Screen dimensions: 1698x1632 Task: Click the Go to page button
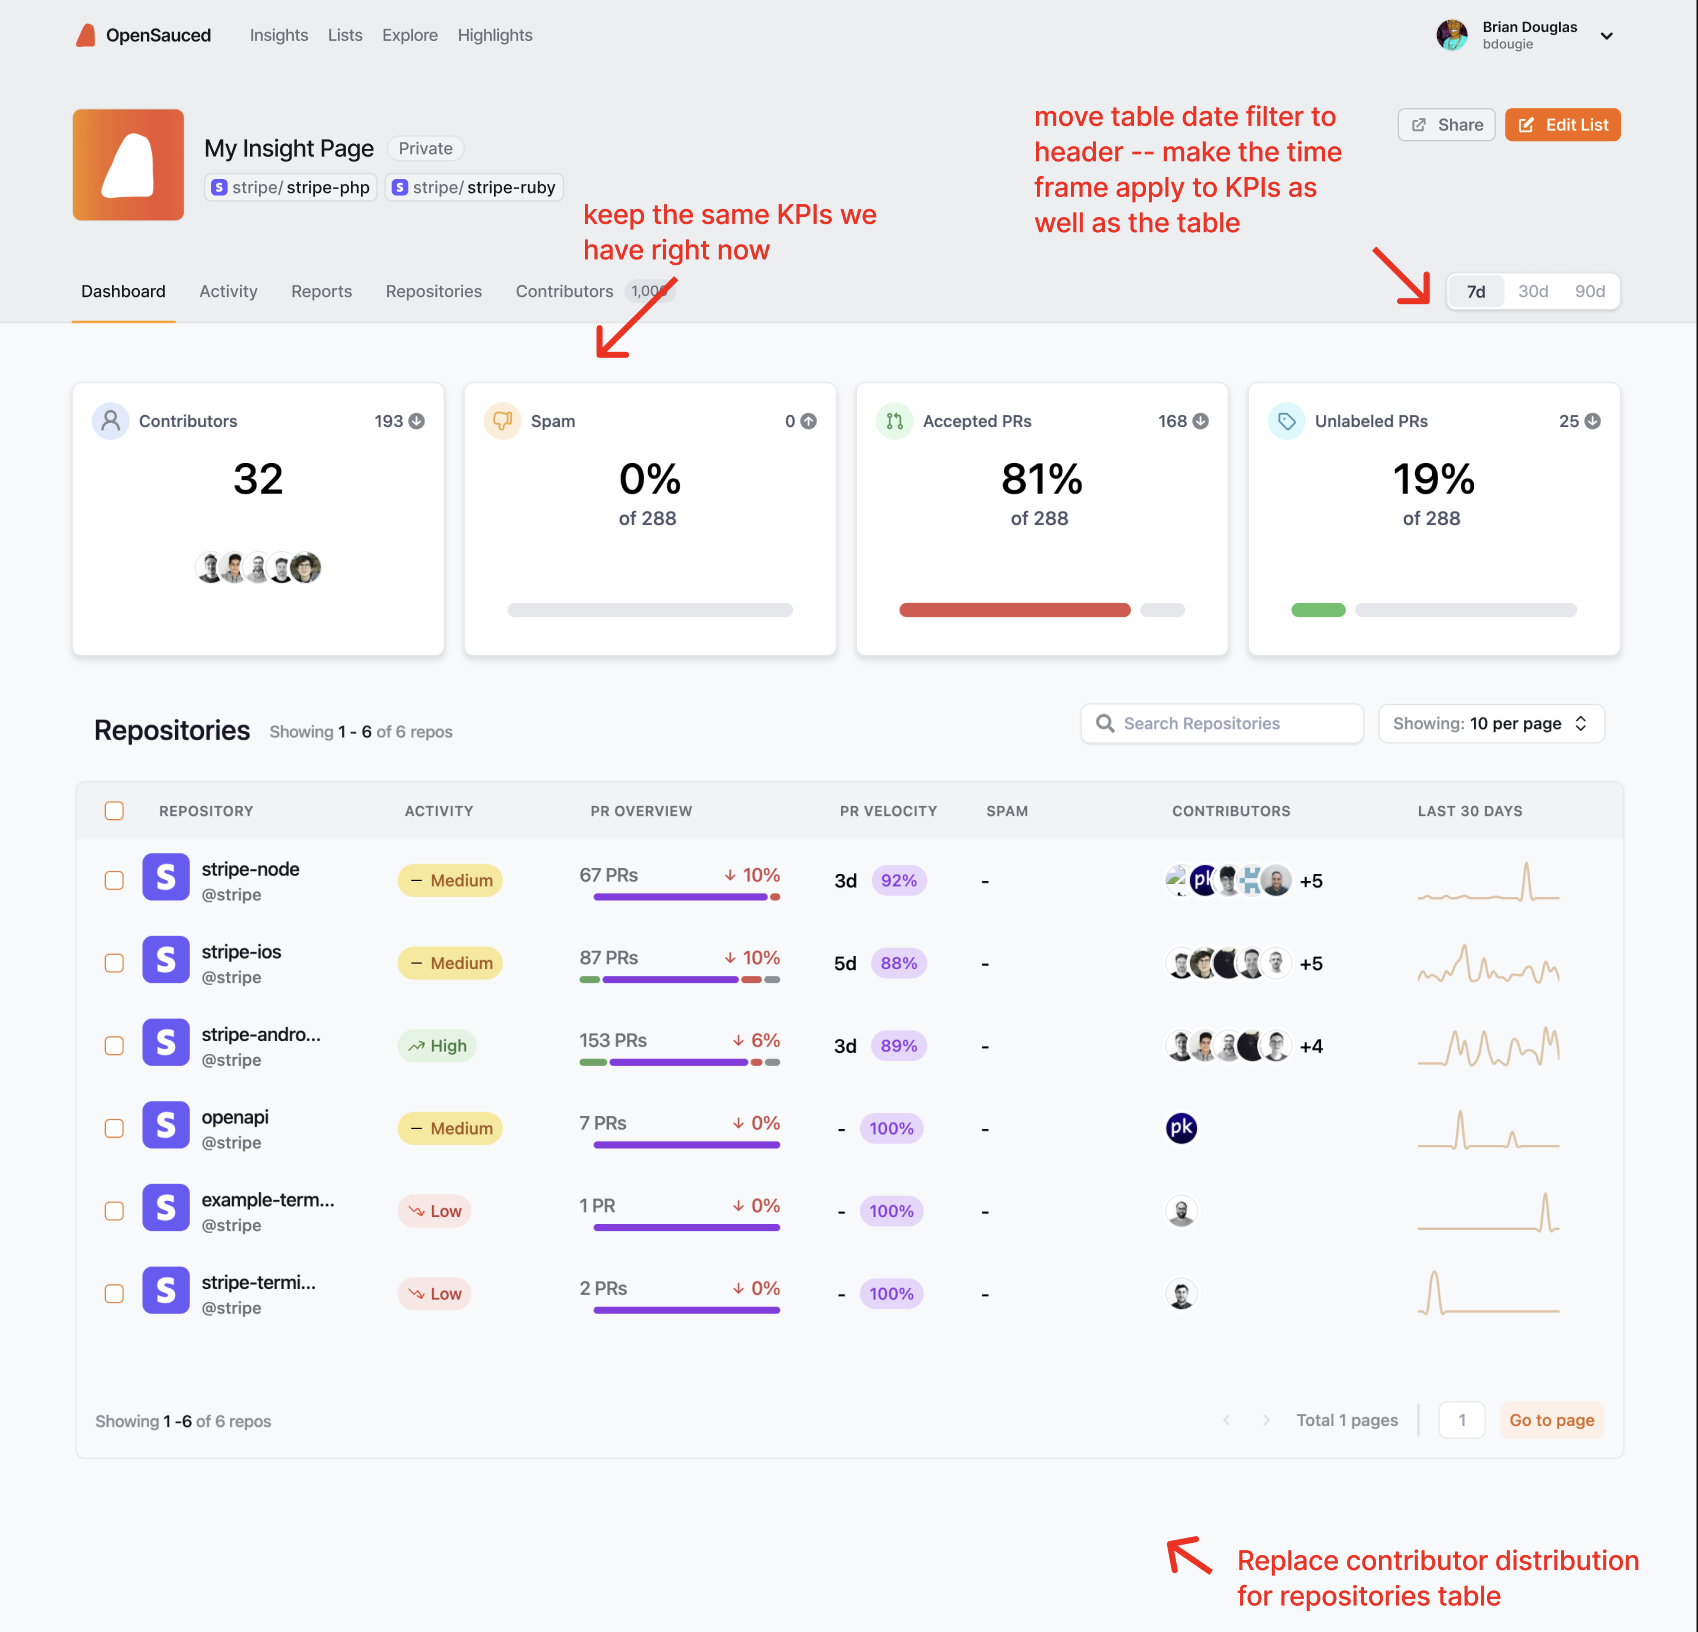coord(1551,1420)
